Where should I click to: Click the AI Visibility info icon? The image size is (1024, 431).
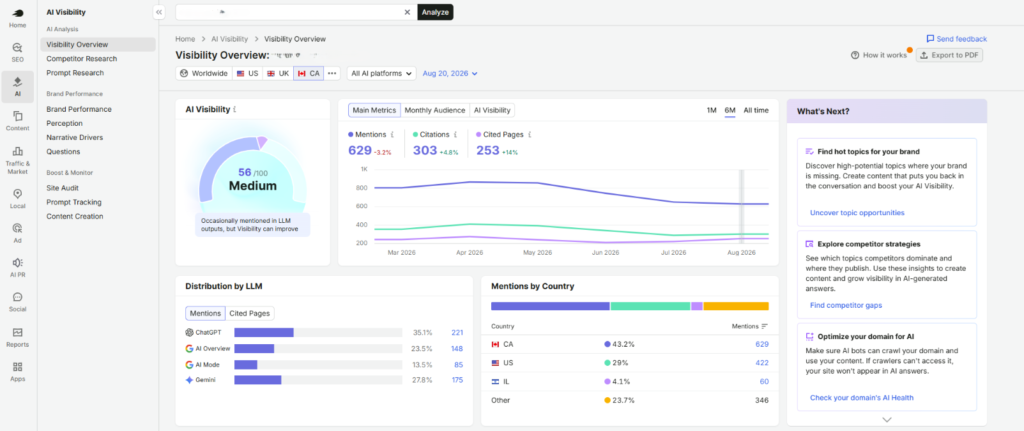(x=234, y=110)
